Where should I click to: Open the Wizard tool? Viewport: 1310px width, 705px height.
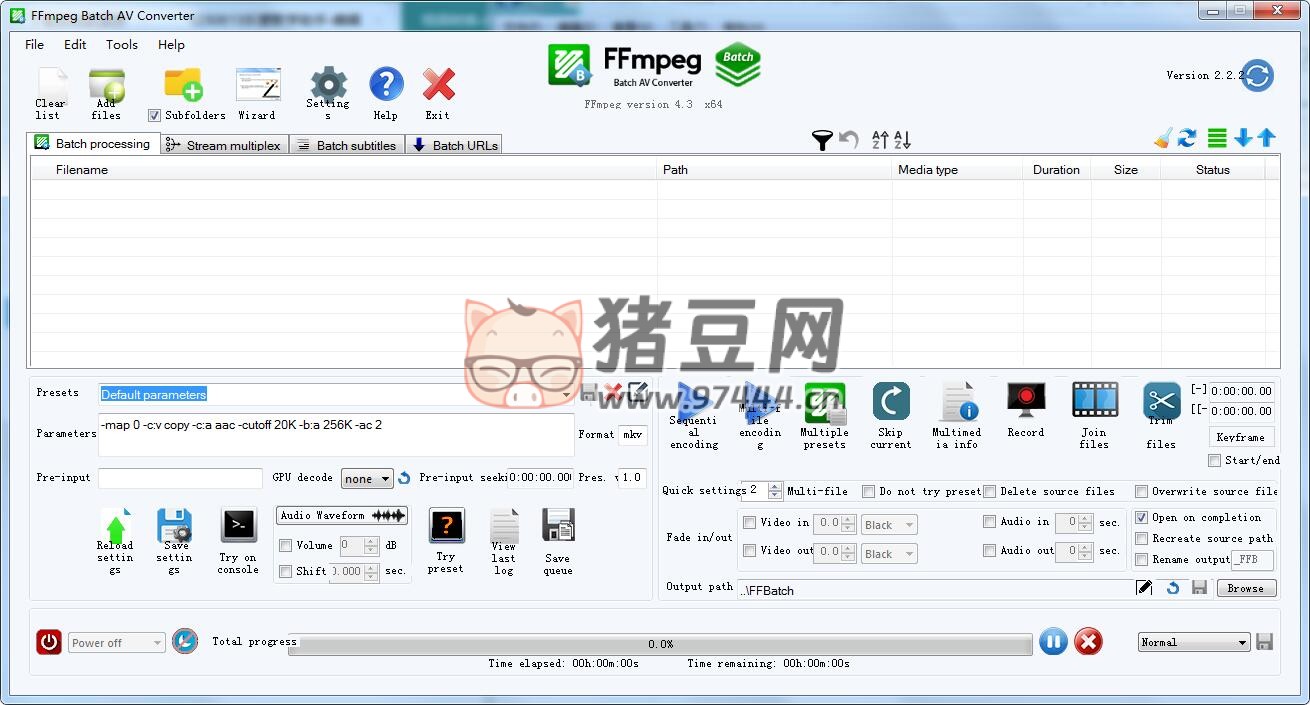coord(257,86)
